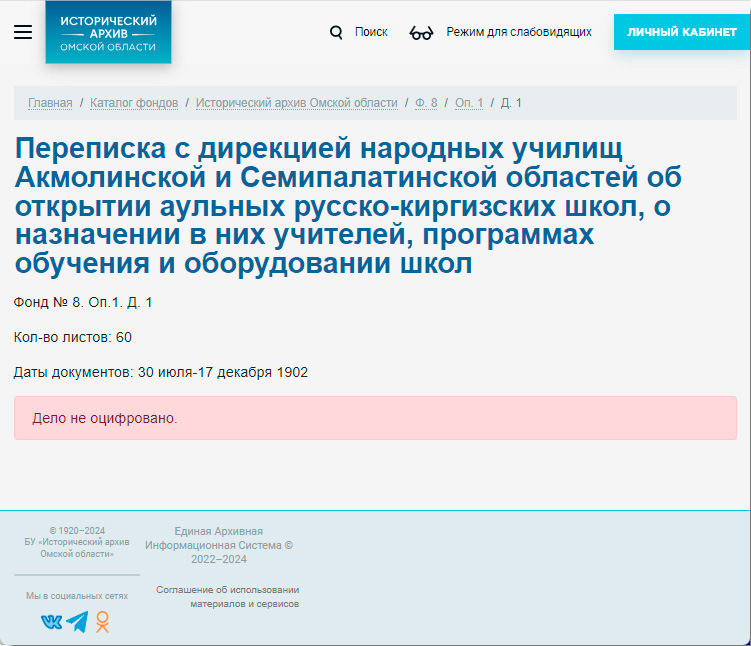Open the VK social network icon
Viewport: 751px width, 646px height.
click(51, 622)
